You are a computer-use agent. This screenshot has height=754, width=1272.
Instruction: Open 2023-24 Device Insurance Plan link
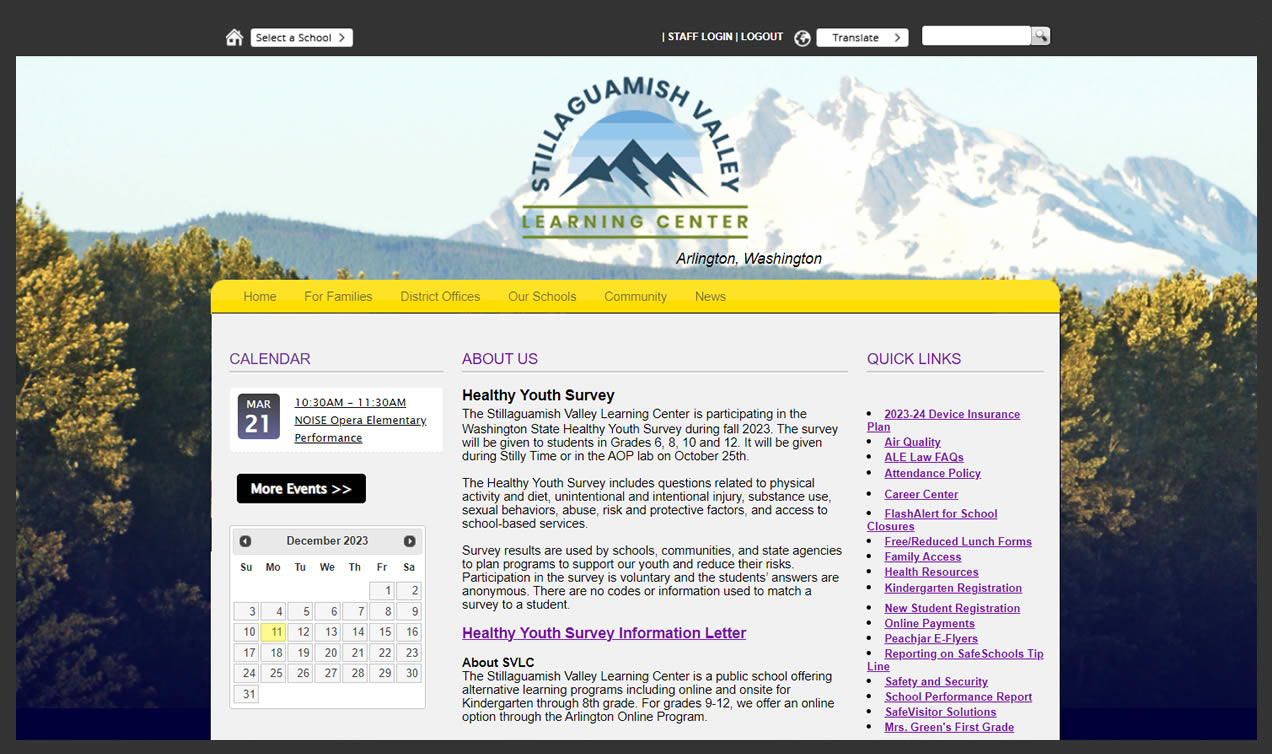(943, 420)
